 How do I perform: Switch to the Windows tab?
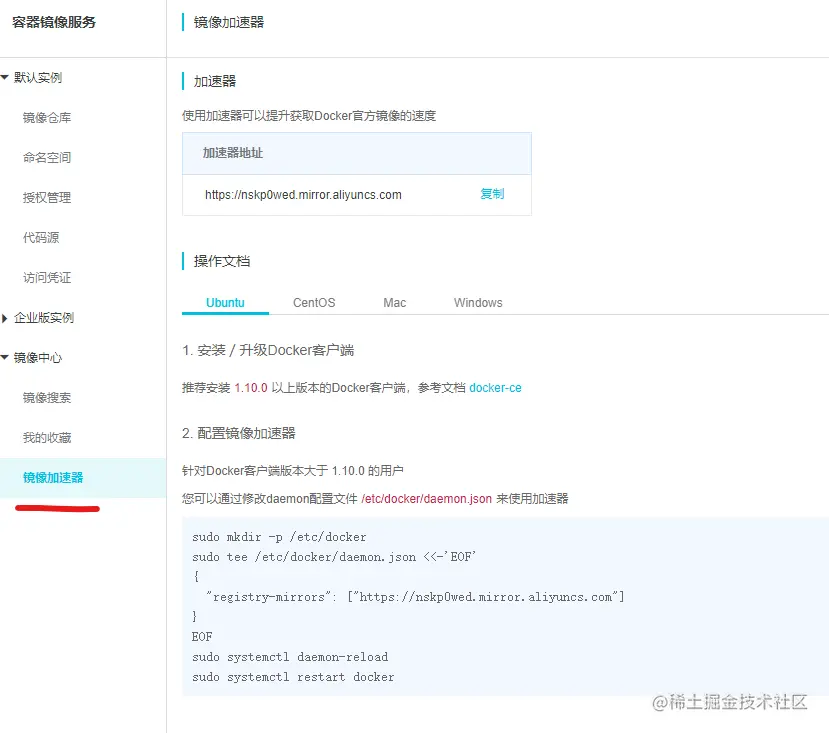[x=478, y=303]
